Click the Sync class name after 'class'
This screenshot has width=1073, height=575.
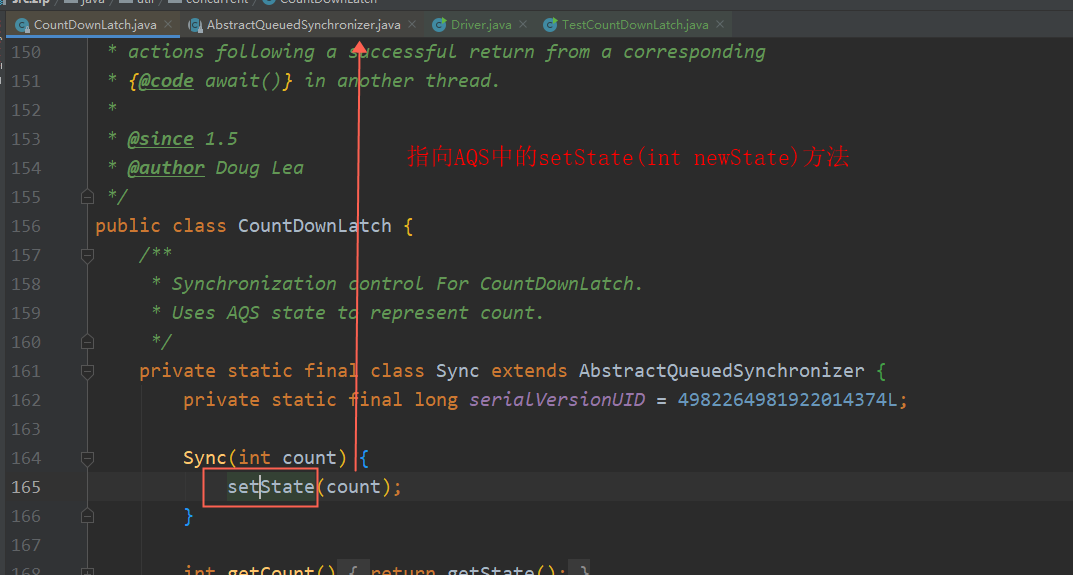click(x=457, y=371)
